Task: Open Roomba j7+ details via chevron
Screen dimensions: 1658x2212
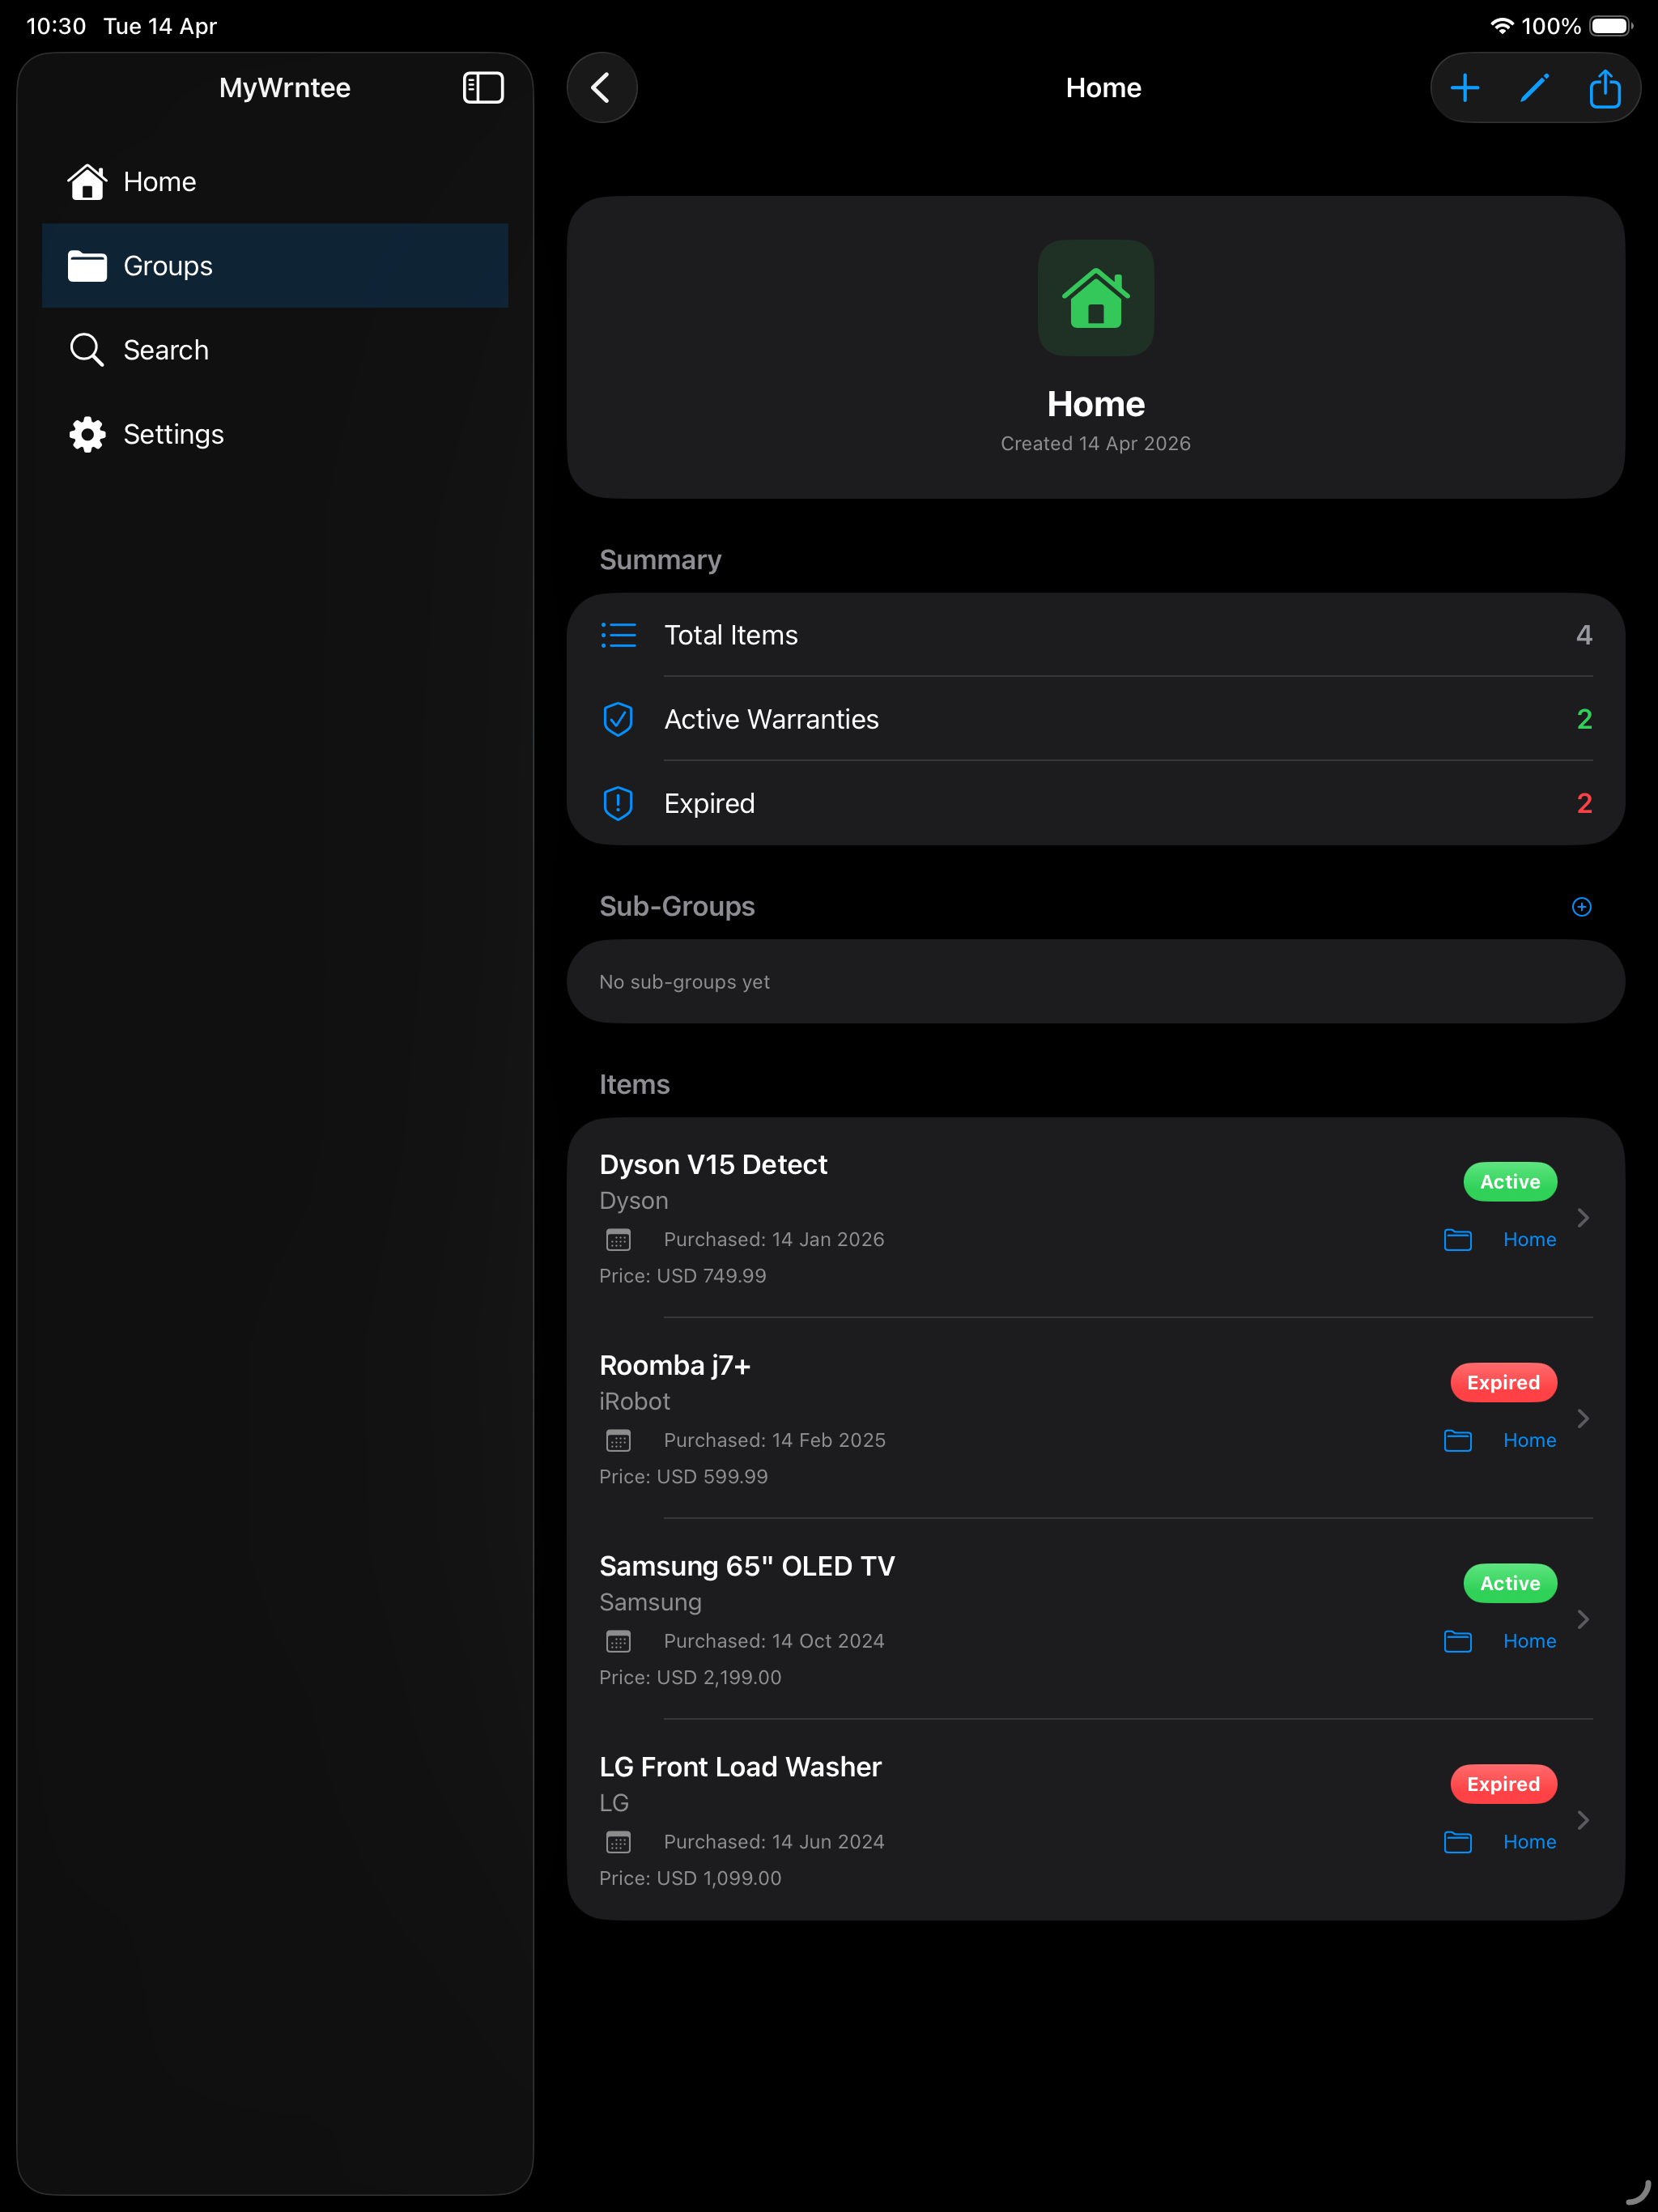Action: tap(1583, 1418)
